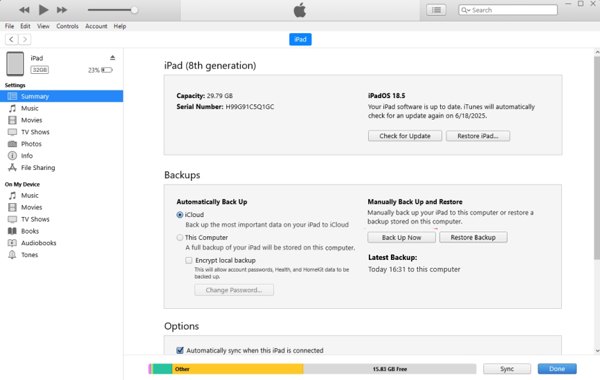The height and width of the screenshot is (380, 600).
Task: Adjust the volume slider knob
Action: pos(134,10)
